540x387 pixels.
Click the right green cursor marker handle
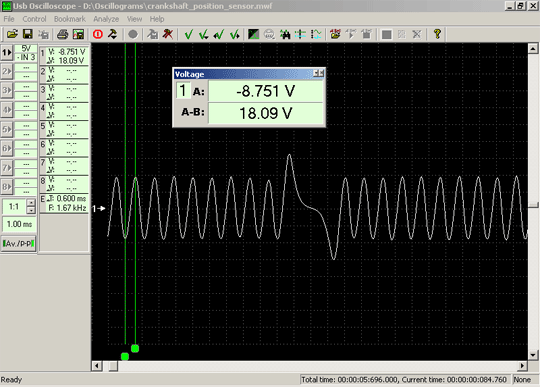(135, 348)
